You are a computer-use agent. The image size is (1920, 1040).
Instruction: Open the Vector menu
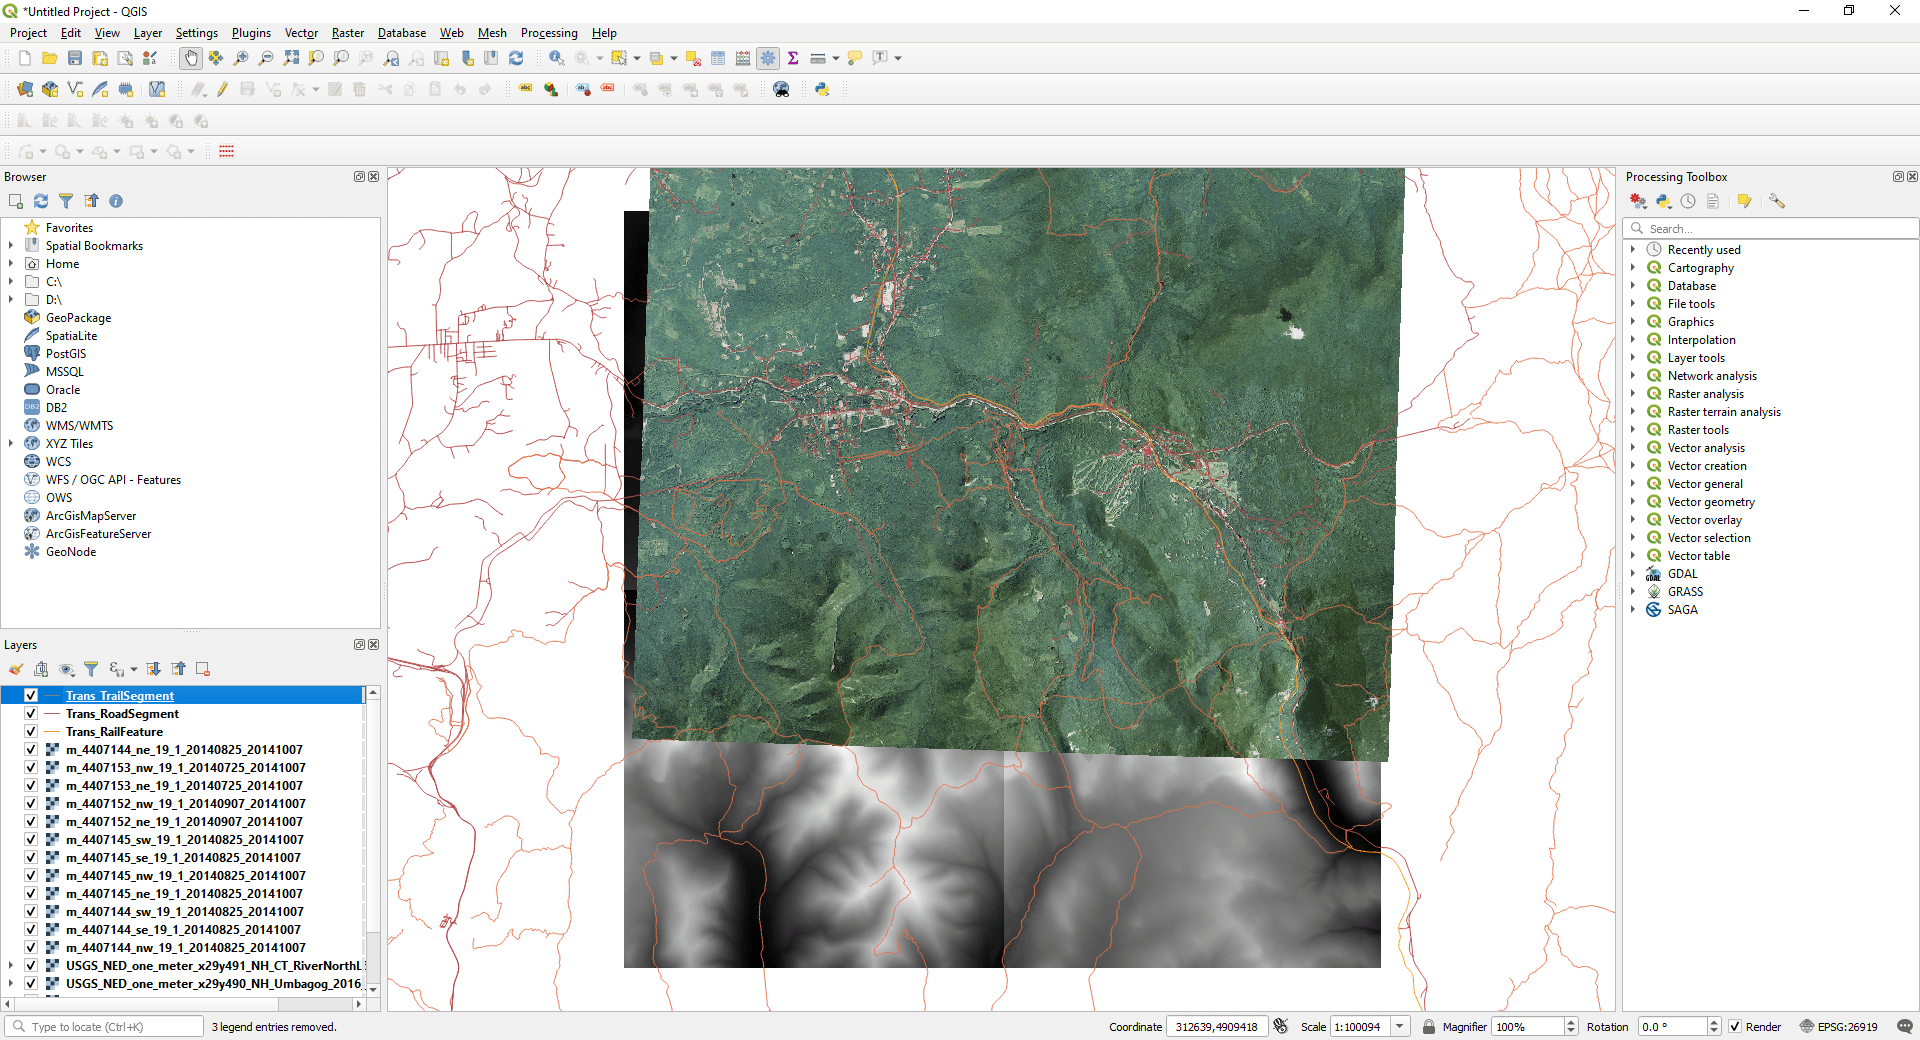(x=301, y=33)
